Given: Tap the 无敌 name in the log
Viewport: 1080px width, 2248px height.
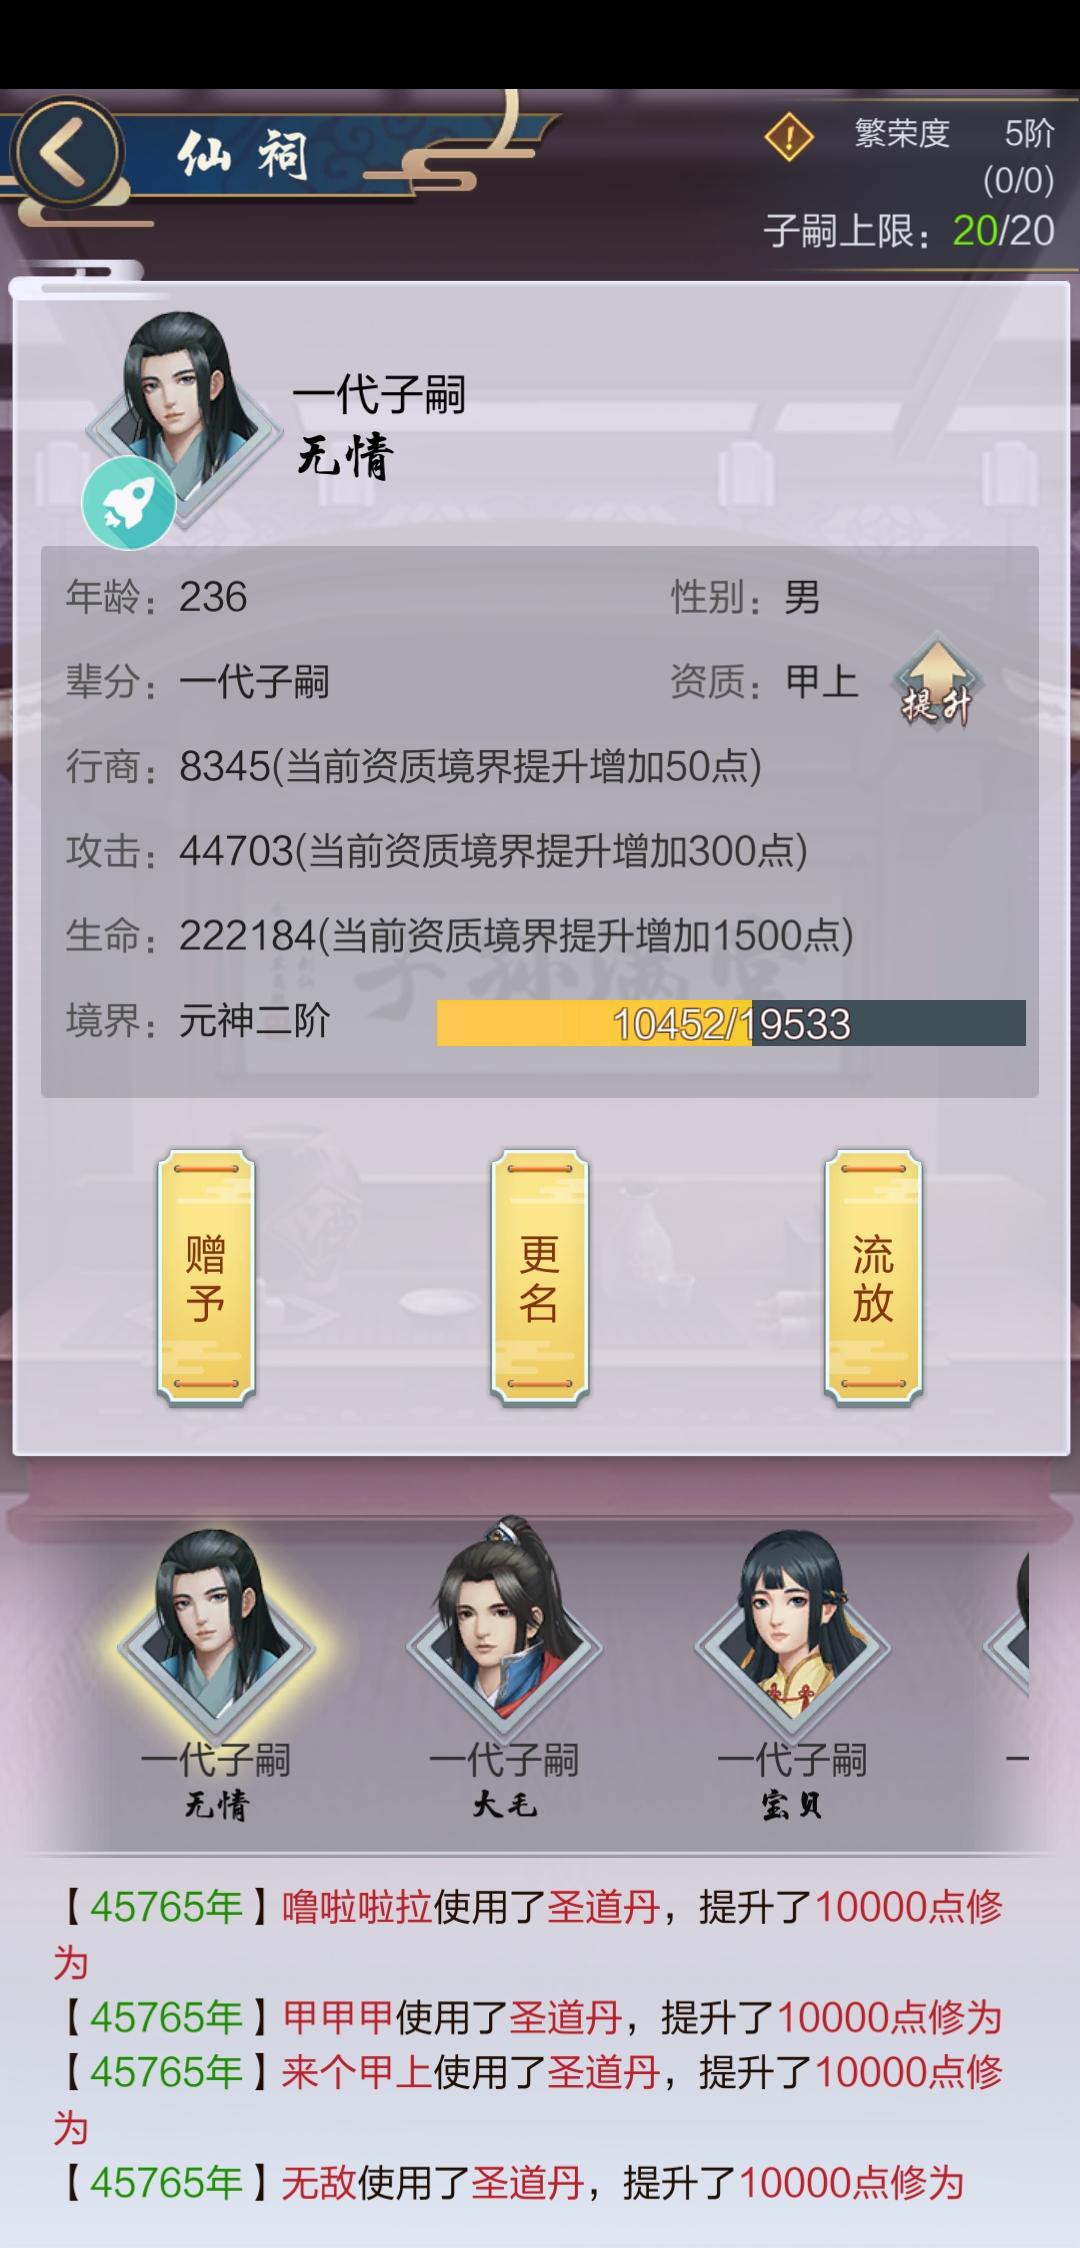Looking at the screenshot, I should [x=319, y=2182].
